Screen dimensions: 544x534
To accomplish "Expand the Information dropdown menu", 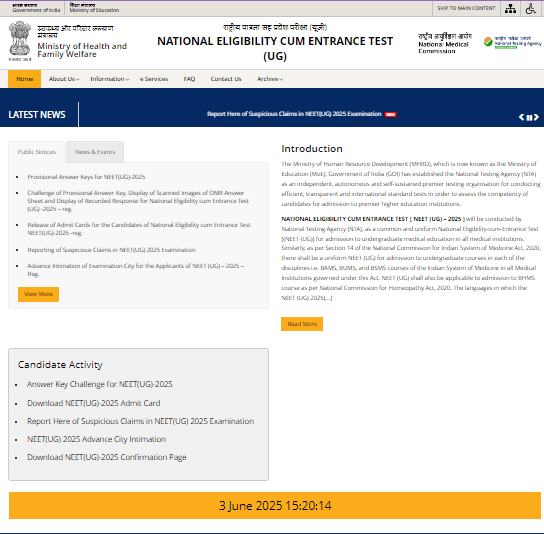I will [x=110, y=79].
